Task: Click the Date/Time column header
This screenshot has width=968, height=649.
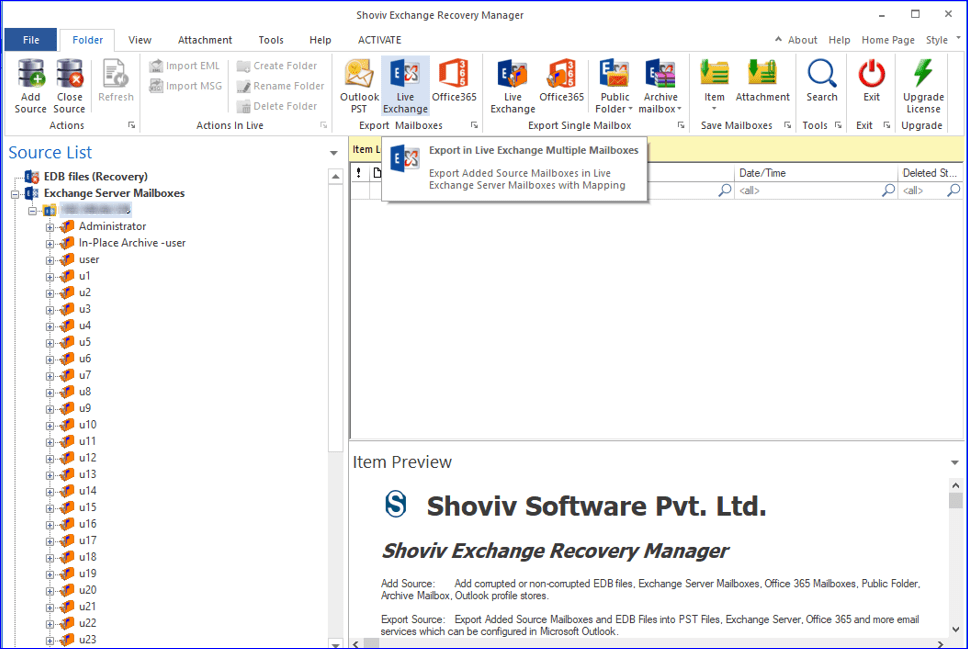Action: (816, 173)
